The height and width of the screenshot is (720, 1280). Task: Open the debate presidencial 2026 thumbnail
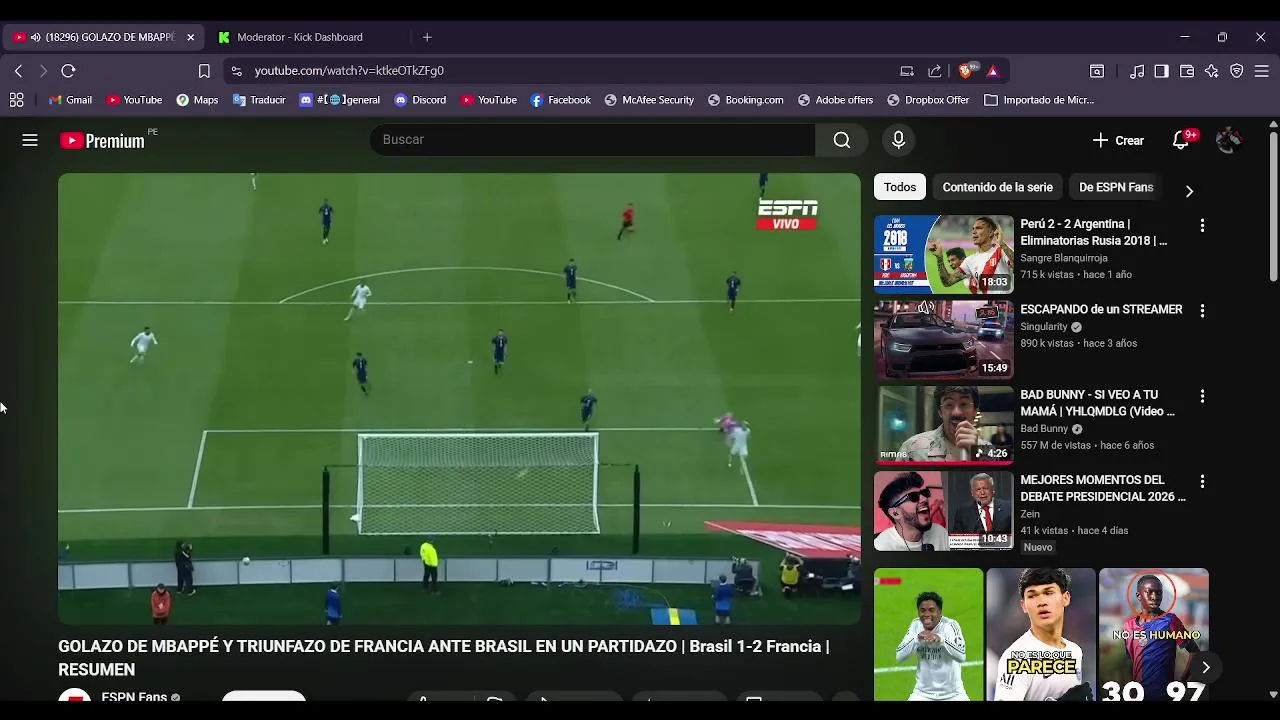[943, 511]
